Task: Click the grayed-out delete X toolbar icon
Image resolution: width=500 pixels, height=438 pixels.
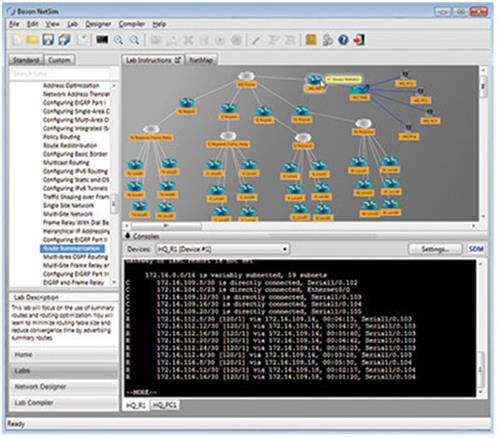Action: click(x=188, y=40)
